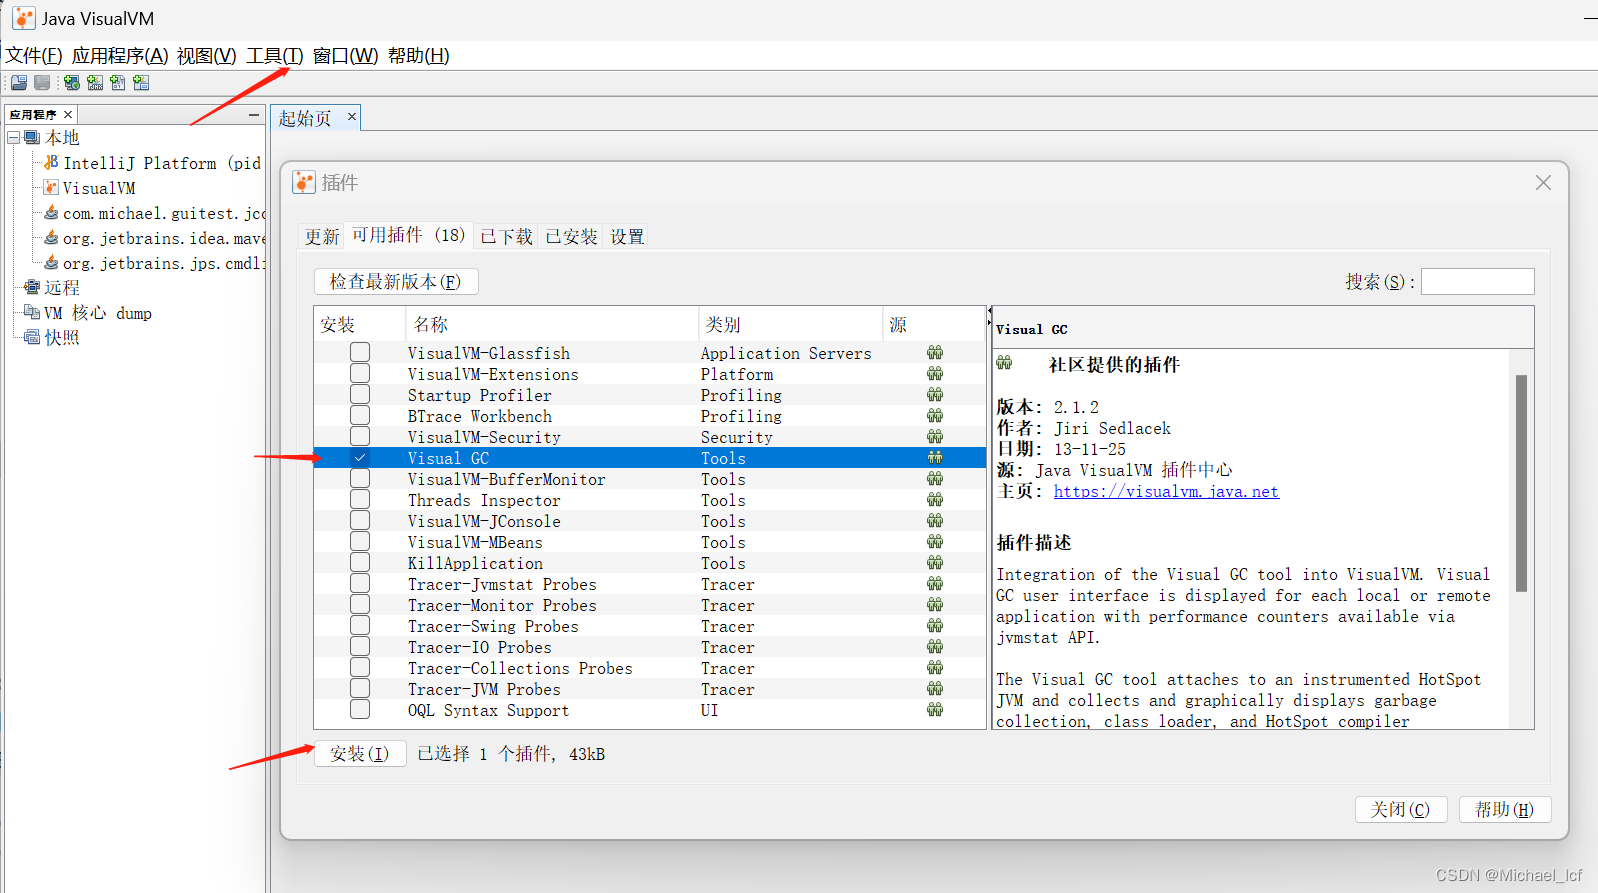Open the 应用程序(A) menu
Image resolution: width=1598 pixels, height=893 pixels.
120,56
